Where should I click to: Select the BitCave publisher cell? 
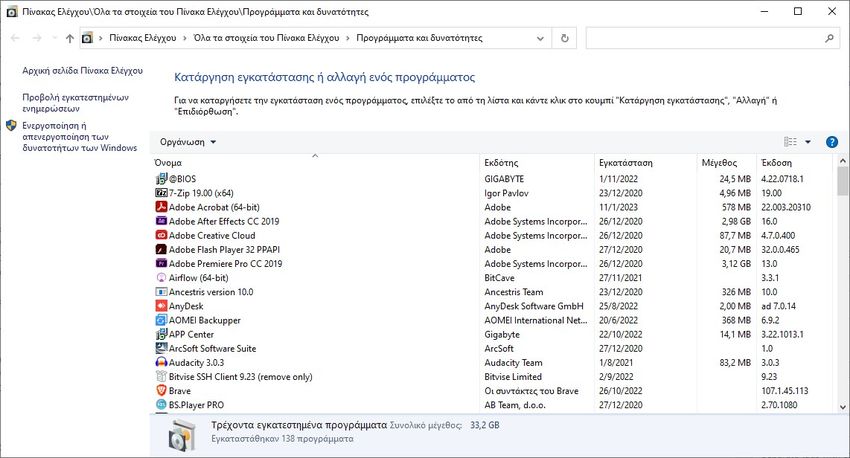pos(499,278)
